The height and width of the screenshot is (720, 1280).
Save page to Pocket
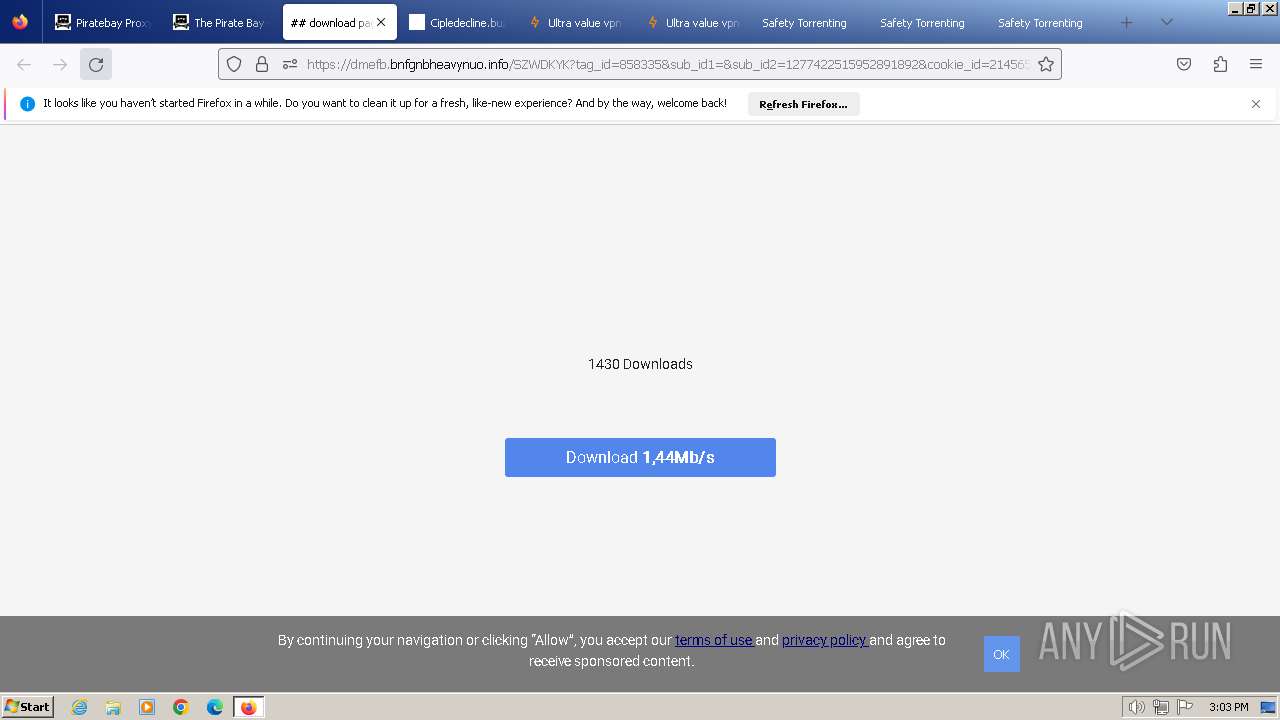coord(1184,64)
